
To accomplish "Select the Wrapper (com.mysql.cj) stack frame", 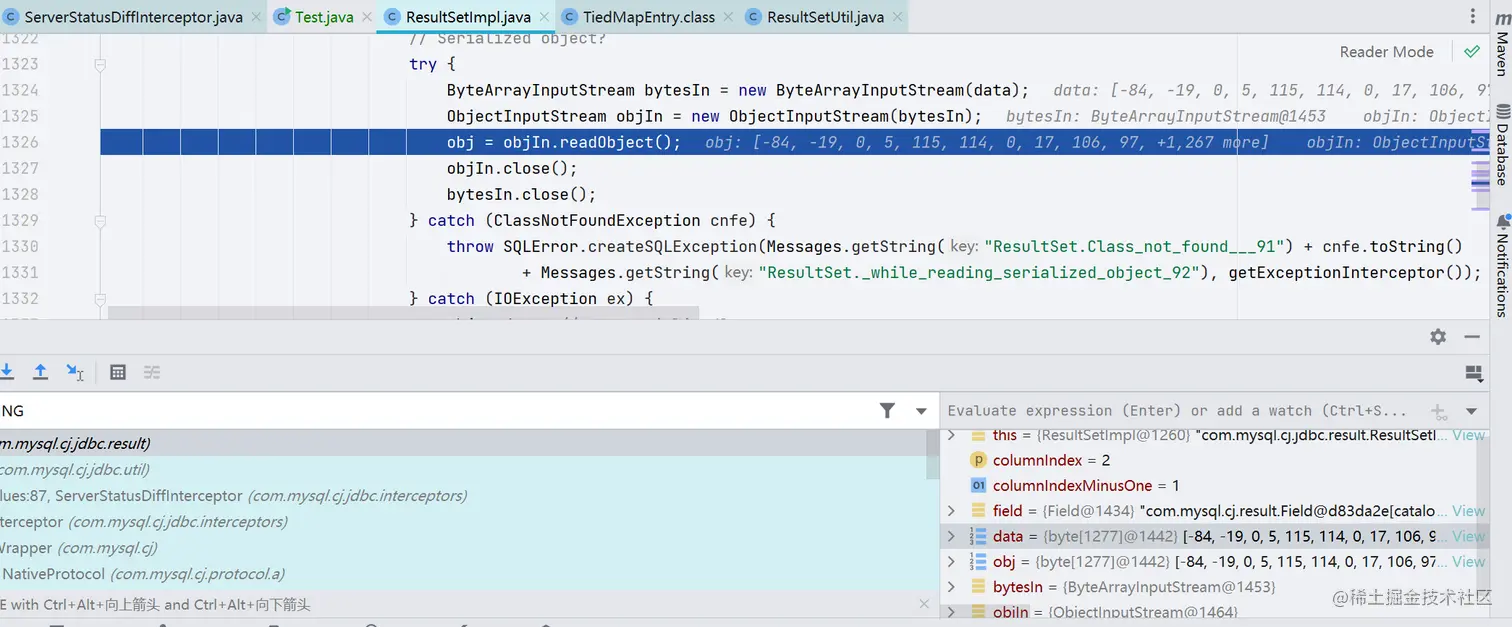I will 463,548.
